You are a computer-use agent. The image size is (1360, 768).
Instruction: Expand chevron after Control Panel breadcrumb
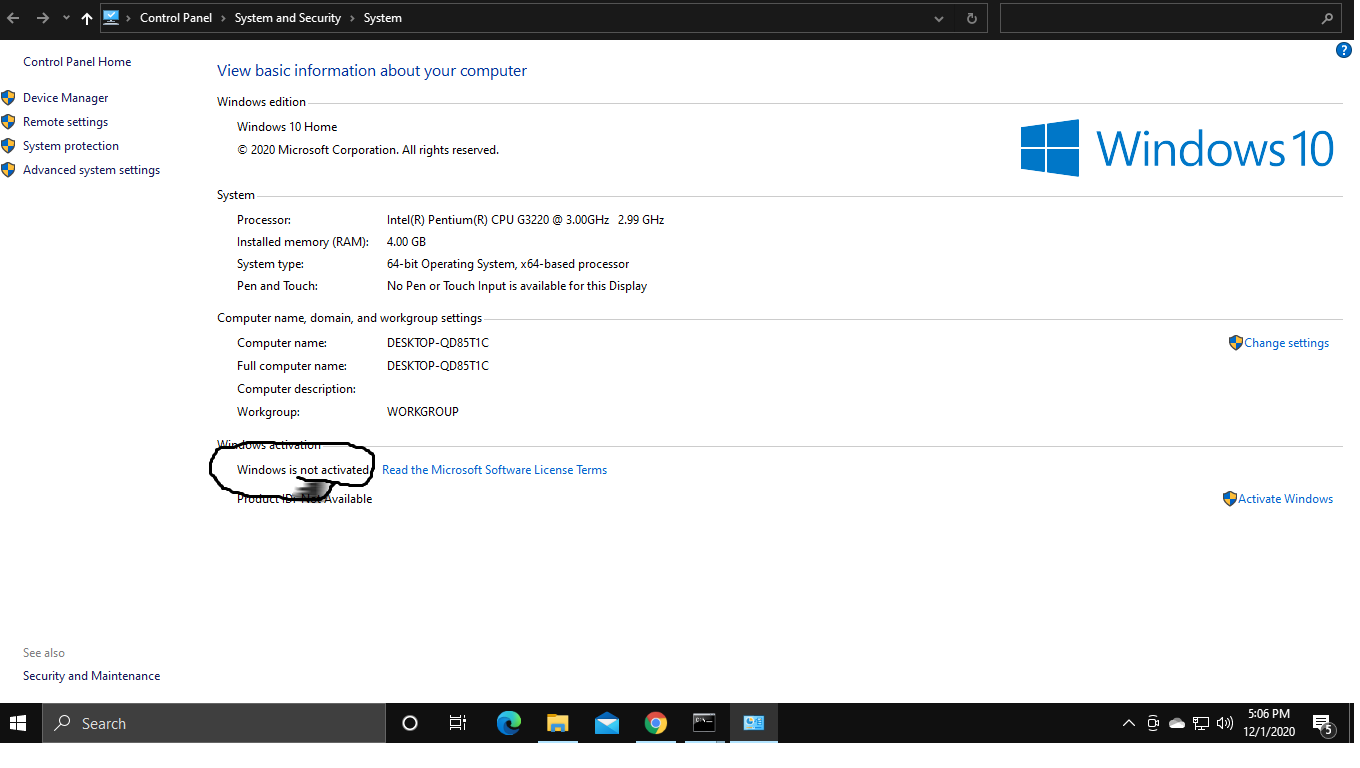tap(224, 18)
